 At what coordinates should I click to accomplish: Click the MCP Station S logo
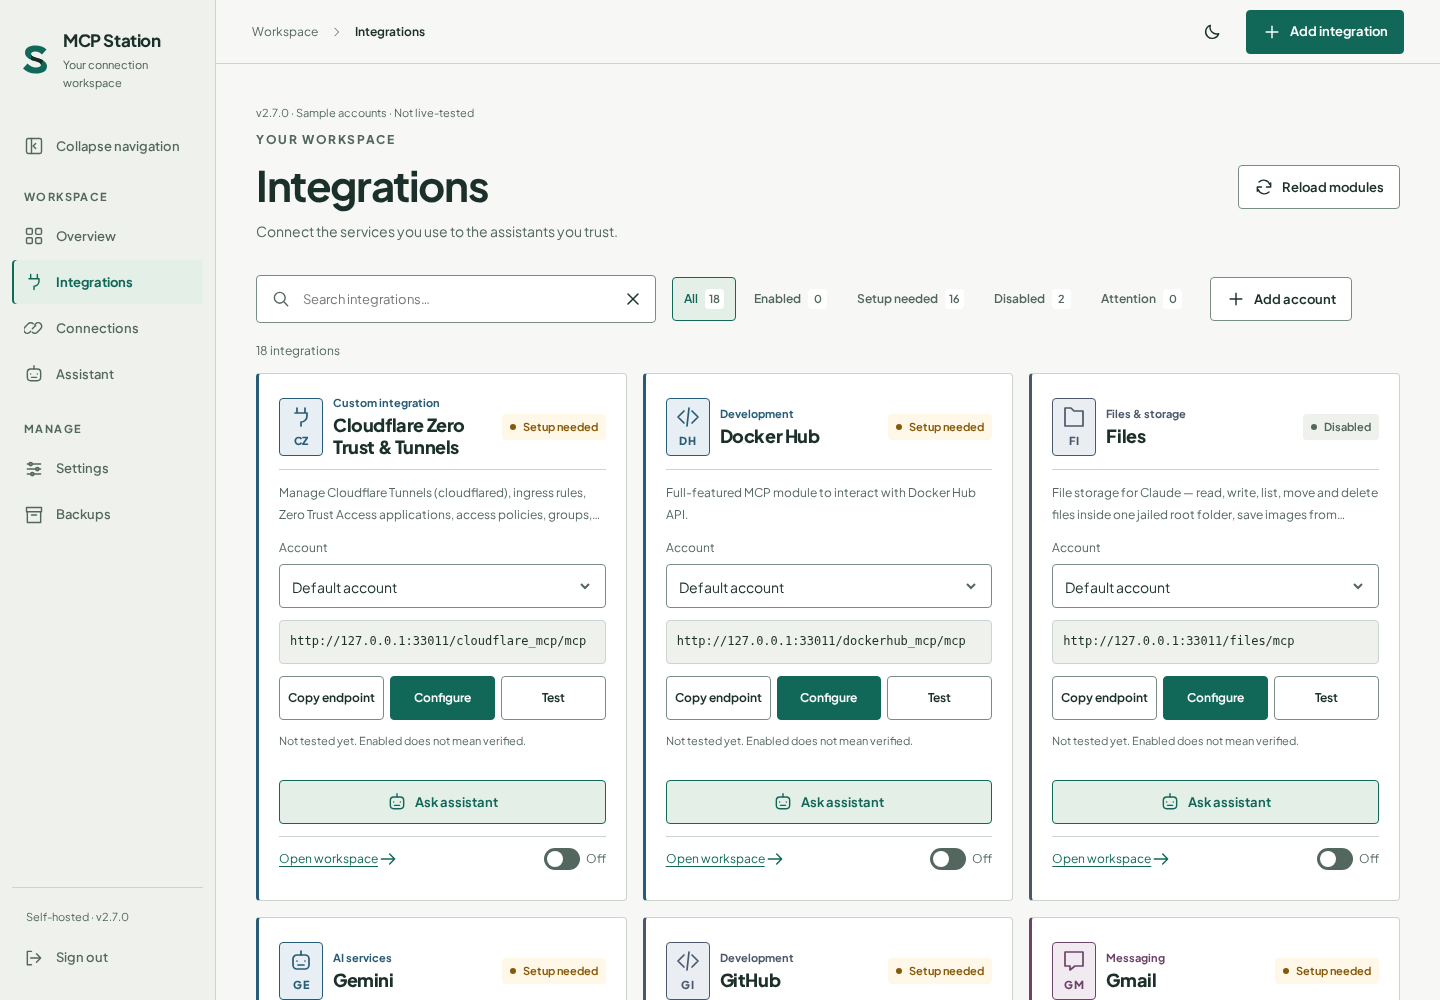[36, 60]
